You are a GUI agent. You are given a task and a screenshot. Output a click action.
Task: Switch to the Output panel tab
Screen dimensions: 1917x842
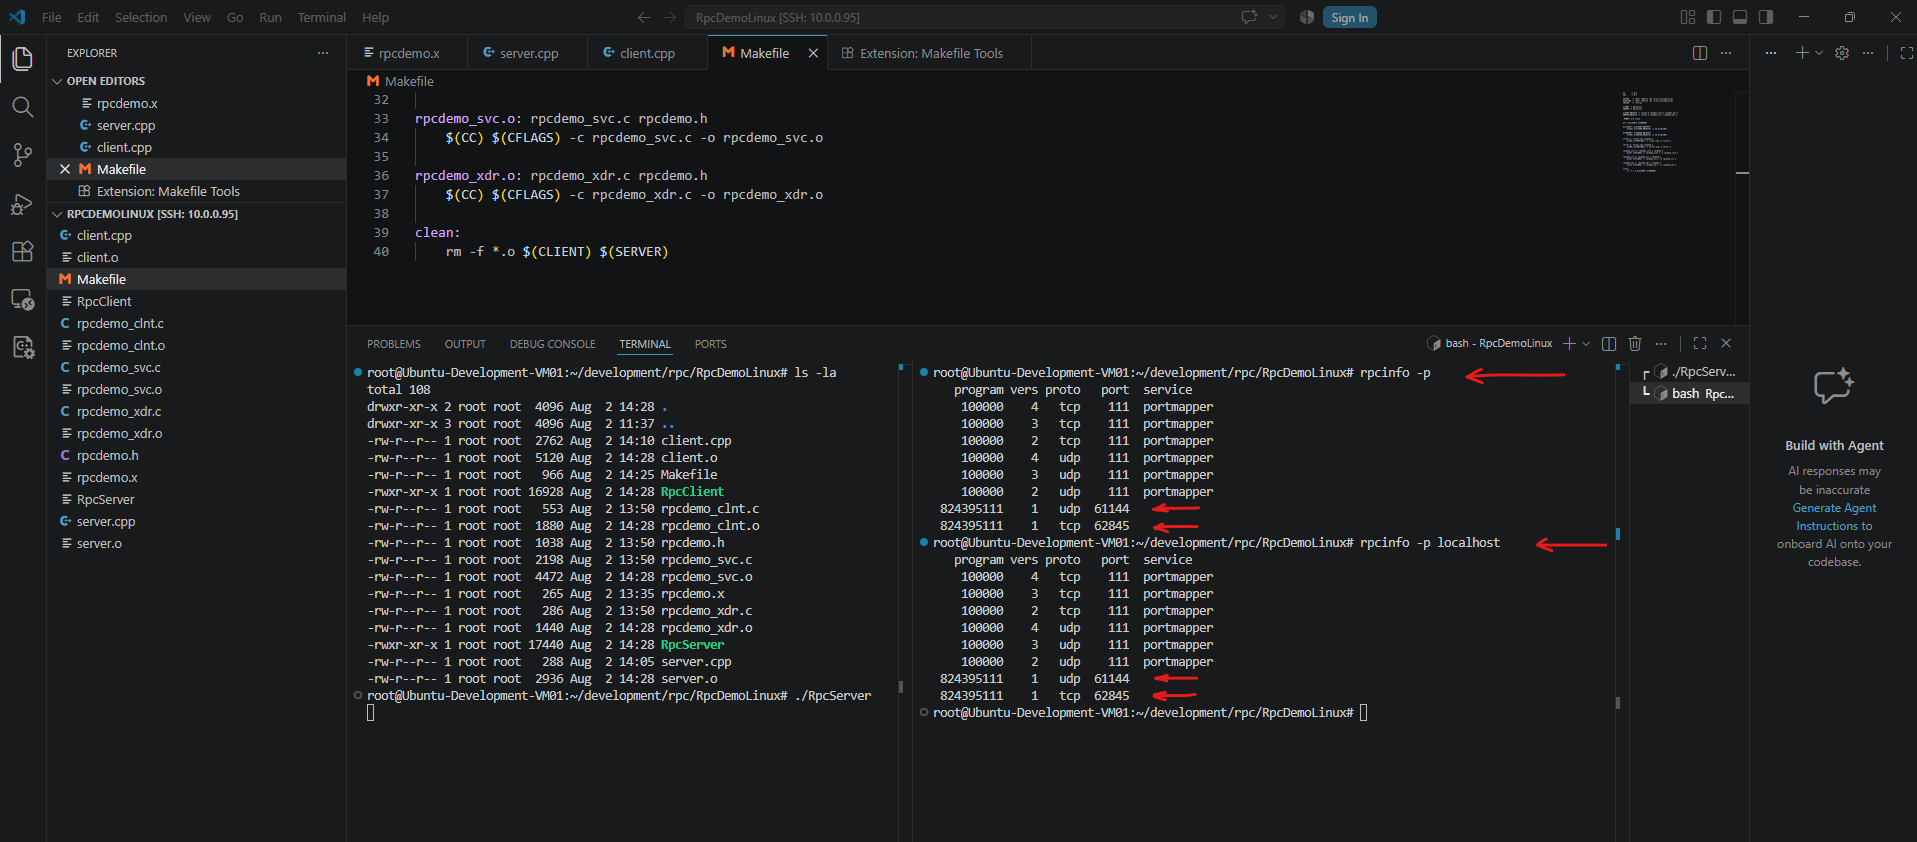point(465,344)
